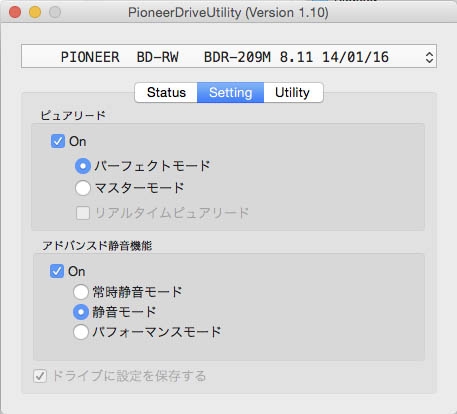This screenshot has width=457, height=414.
Task: Choose the 静音モード radio button
Action: coord(81,312)
